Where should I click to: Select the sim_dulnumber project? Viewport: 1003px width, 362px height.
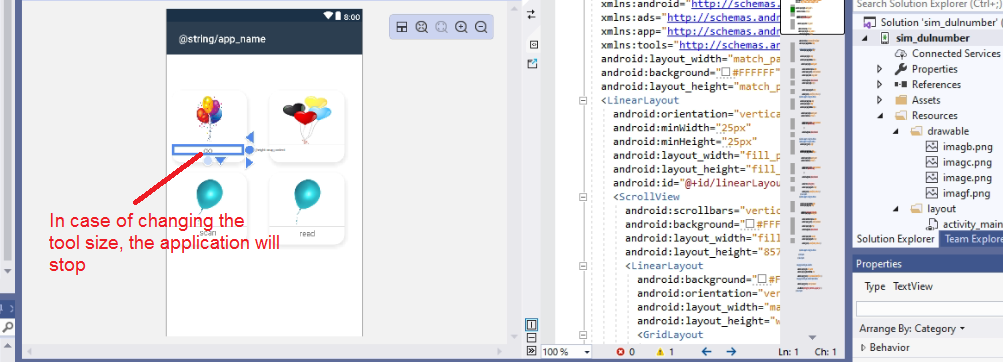click(932, 38)
